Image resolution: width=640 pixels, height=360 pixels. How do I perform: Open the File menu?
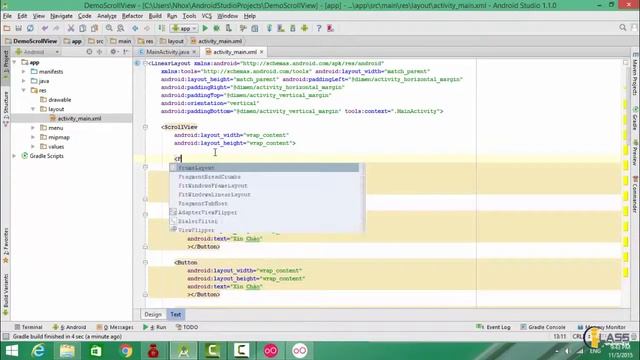point(7,16)
